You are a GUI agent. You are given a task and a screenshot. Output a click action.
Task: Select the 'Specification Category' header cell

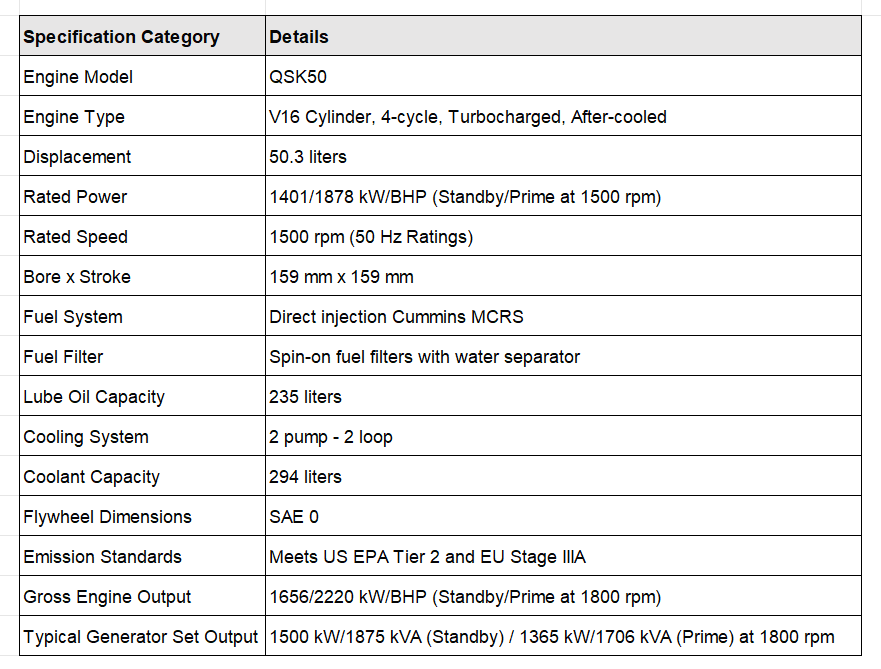click(x=142, y=36)
